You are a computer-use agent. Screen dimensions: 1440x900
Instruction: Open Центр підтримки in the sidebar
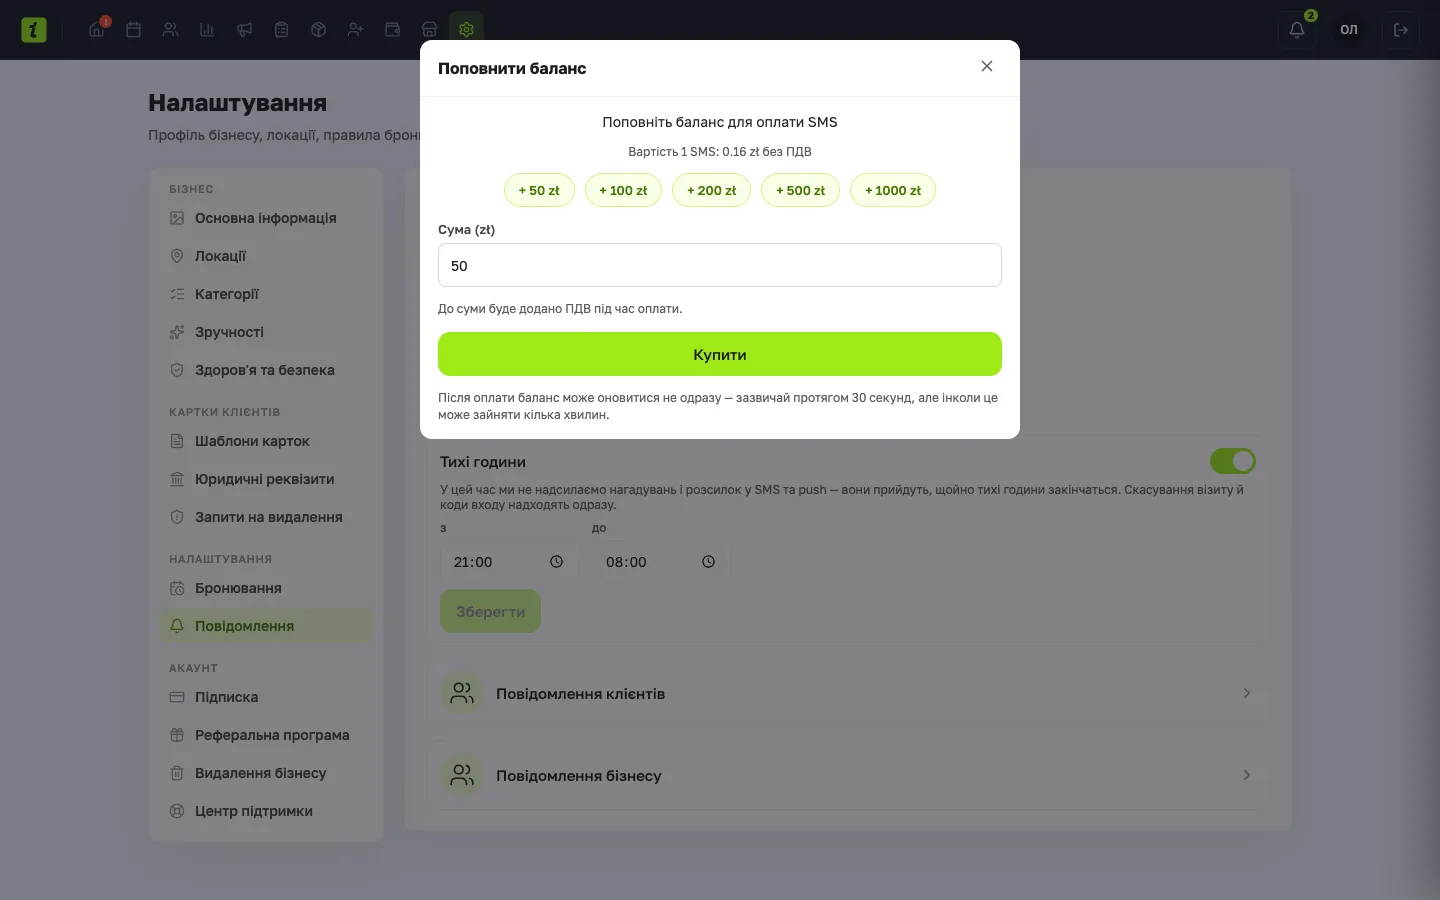coord(266,811)
